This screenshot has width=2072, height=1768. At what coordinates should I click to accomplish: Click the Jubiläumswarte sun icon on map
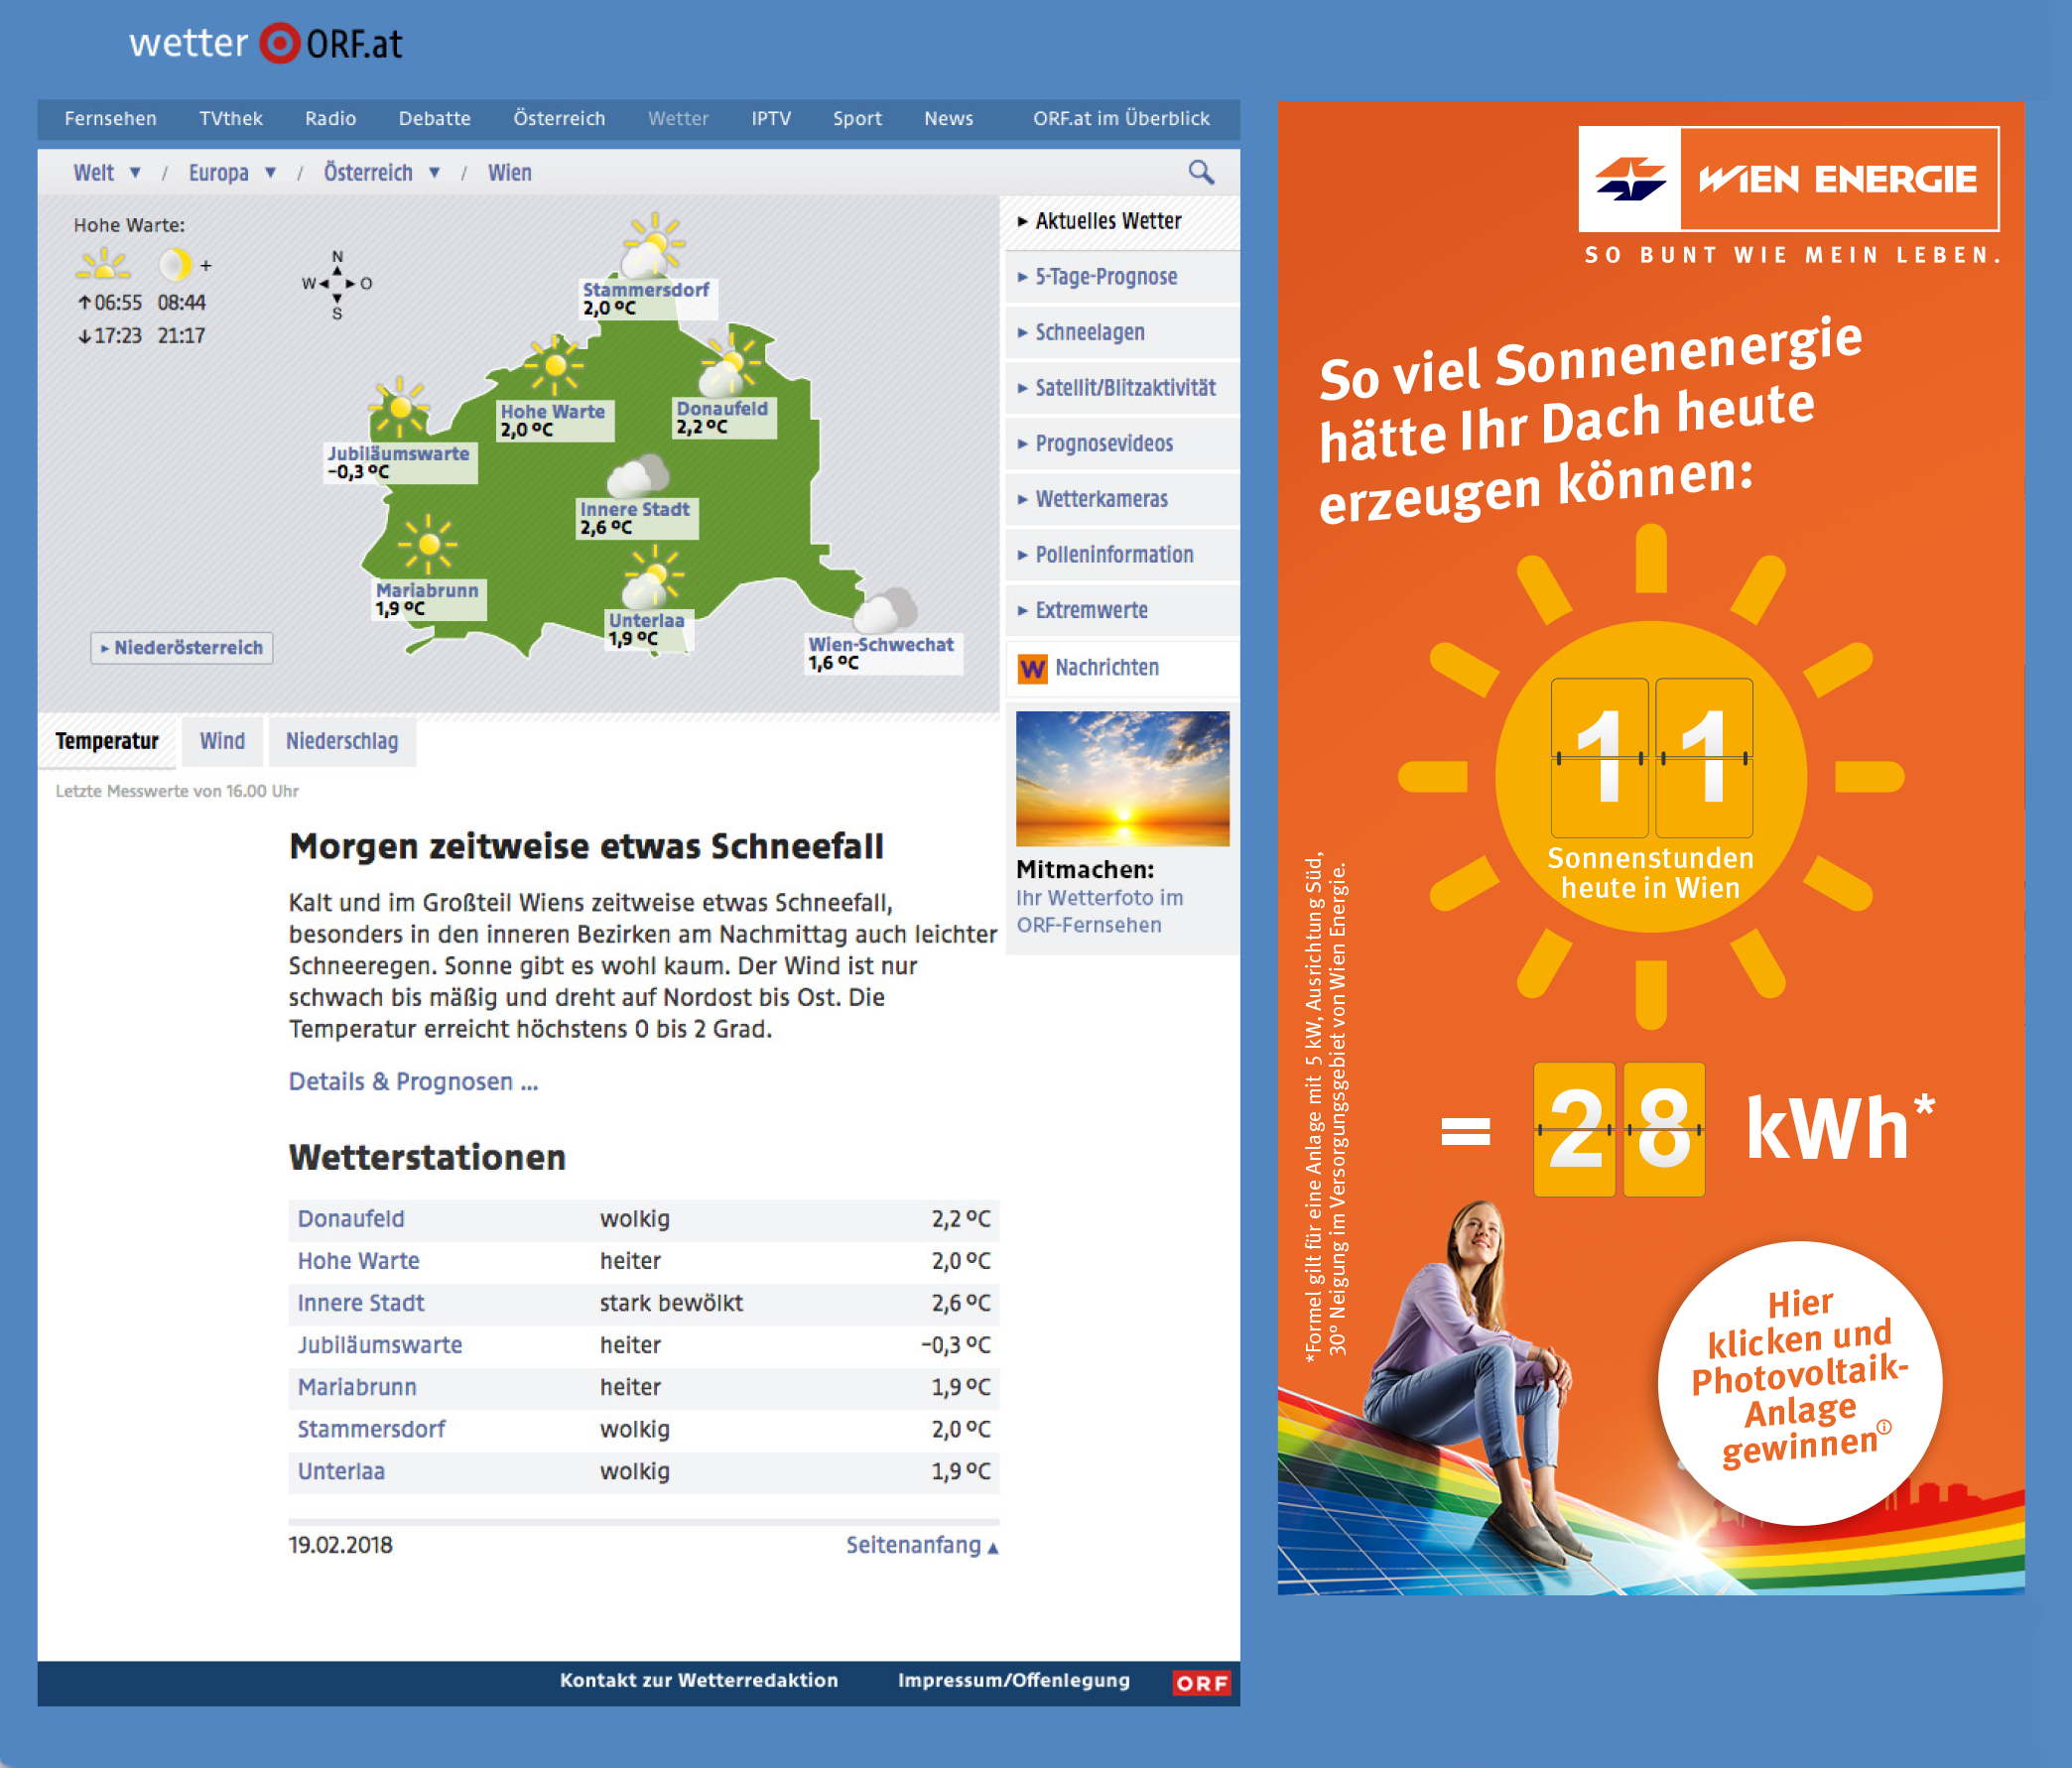(x=400, y=407)
